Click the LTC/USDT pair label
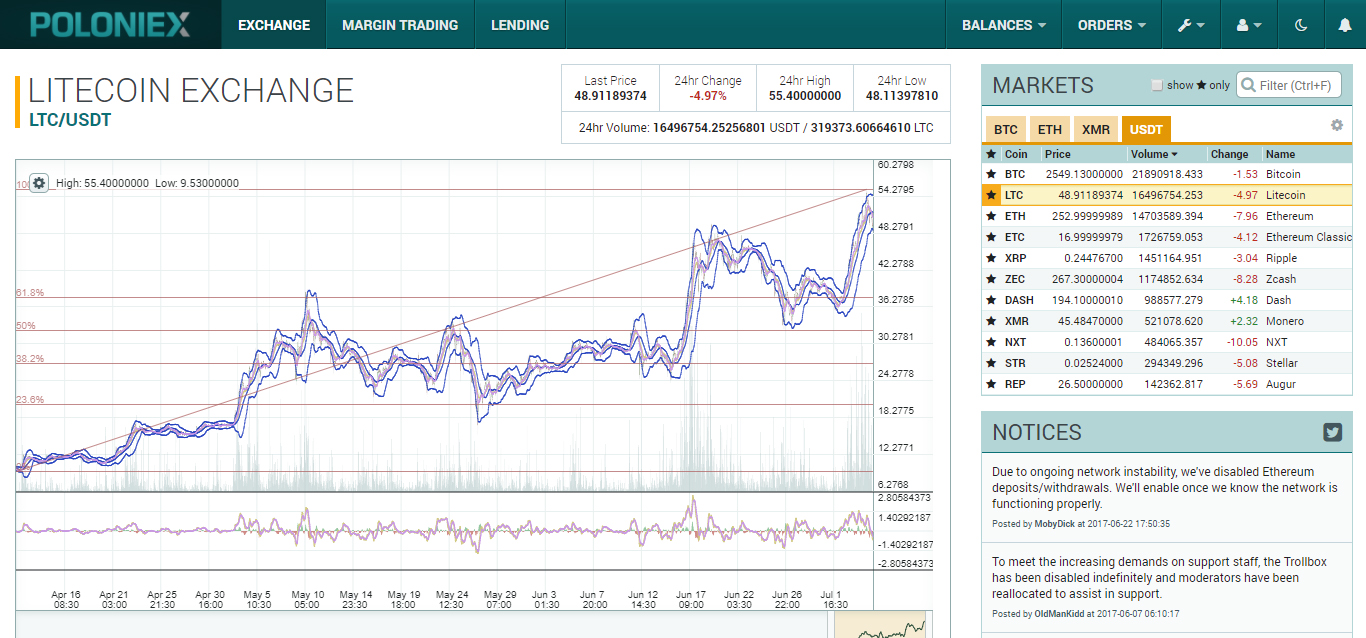Image resolution: width=1366 pixels, height=638 pixels. tap(70, 120)
